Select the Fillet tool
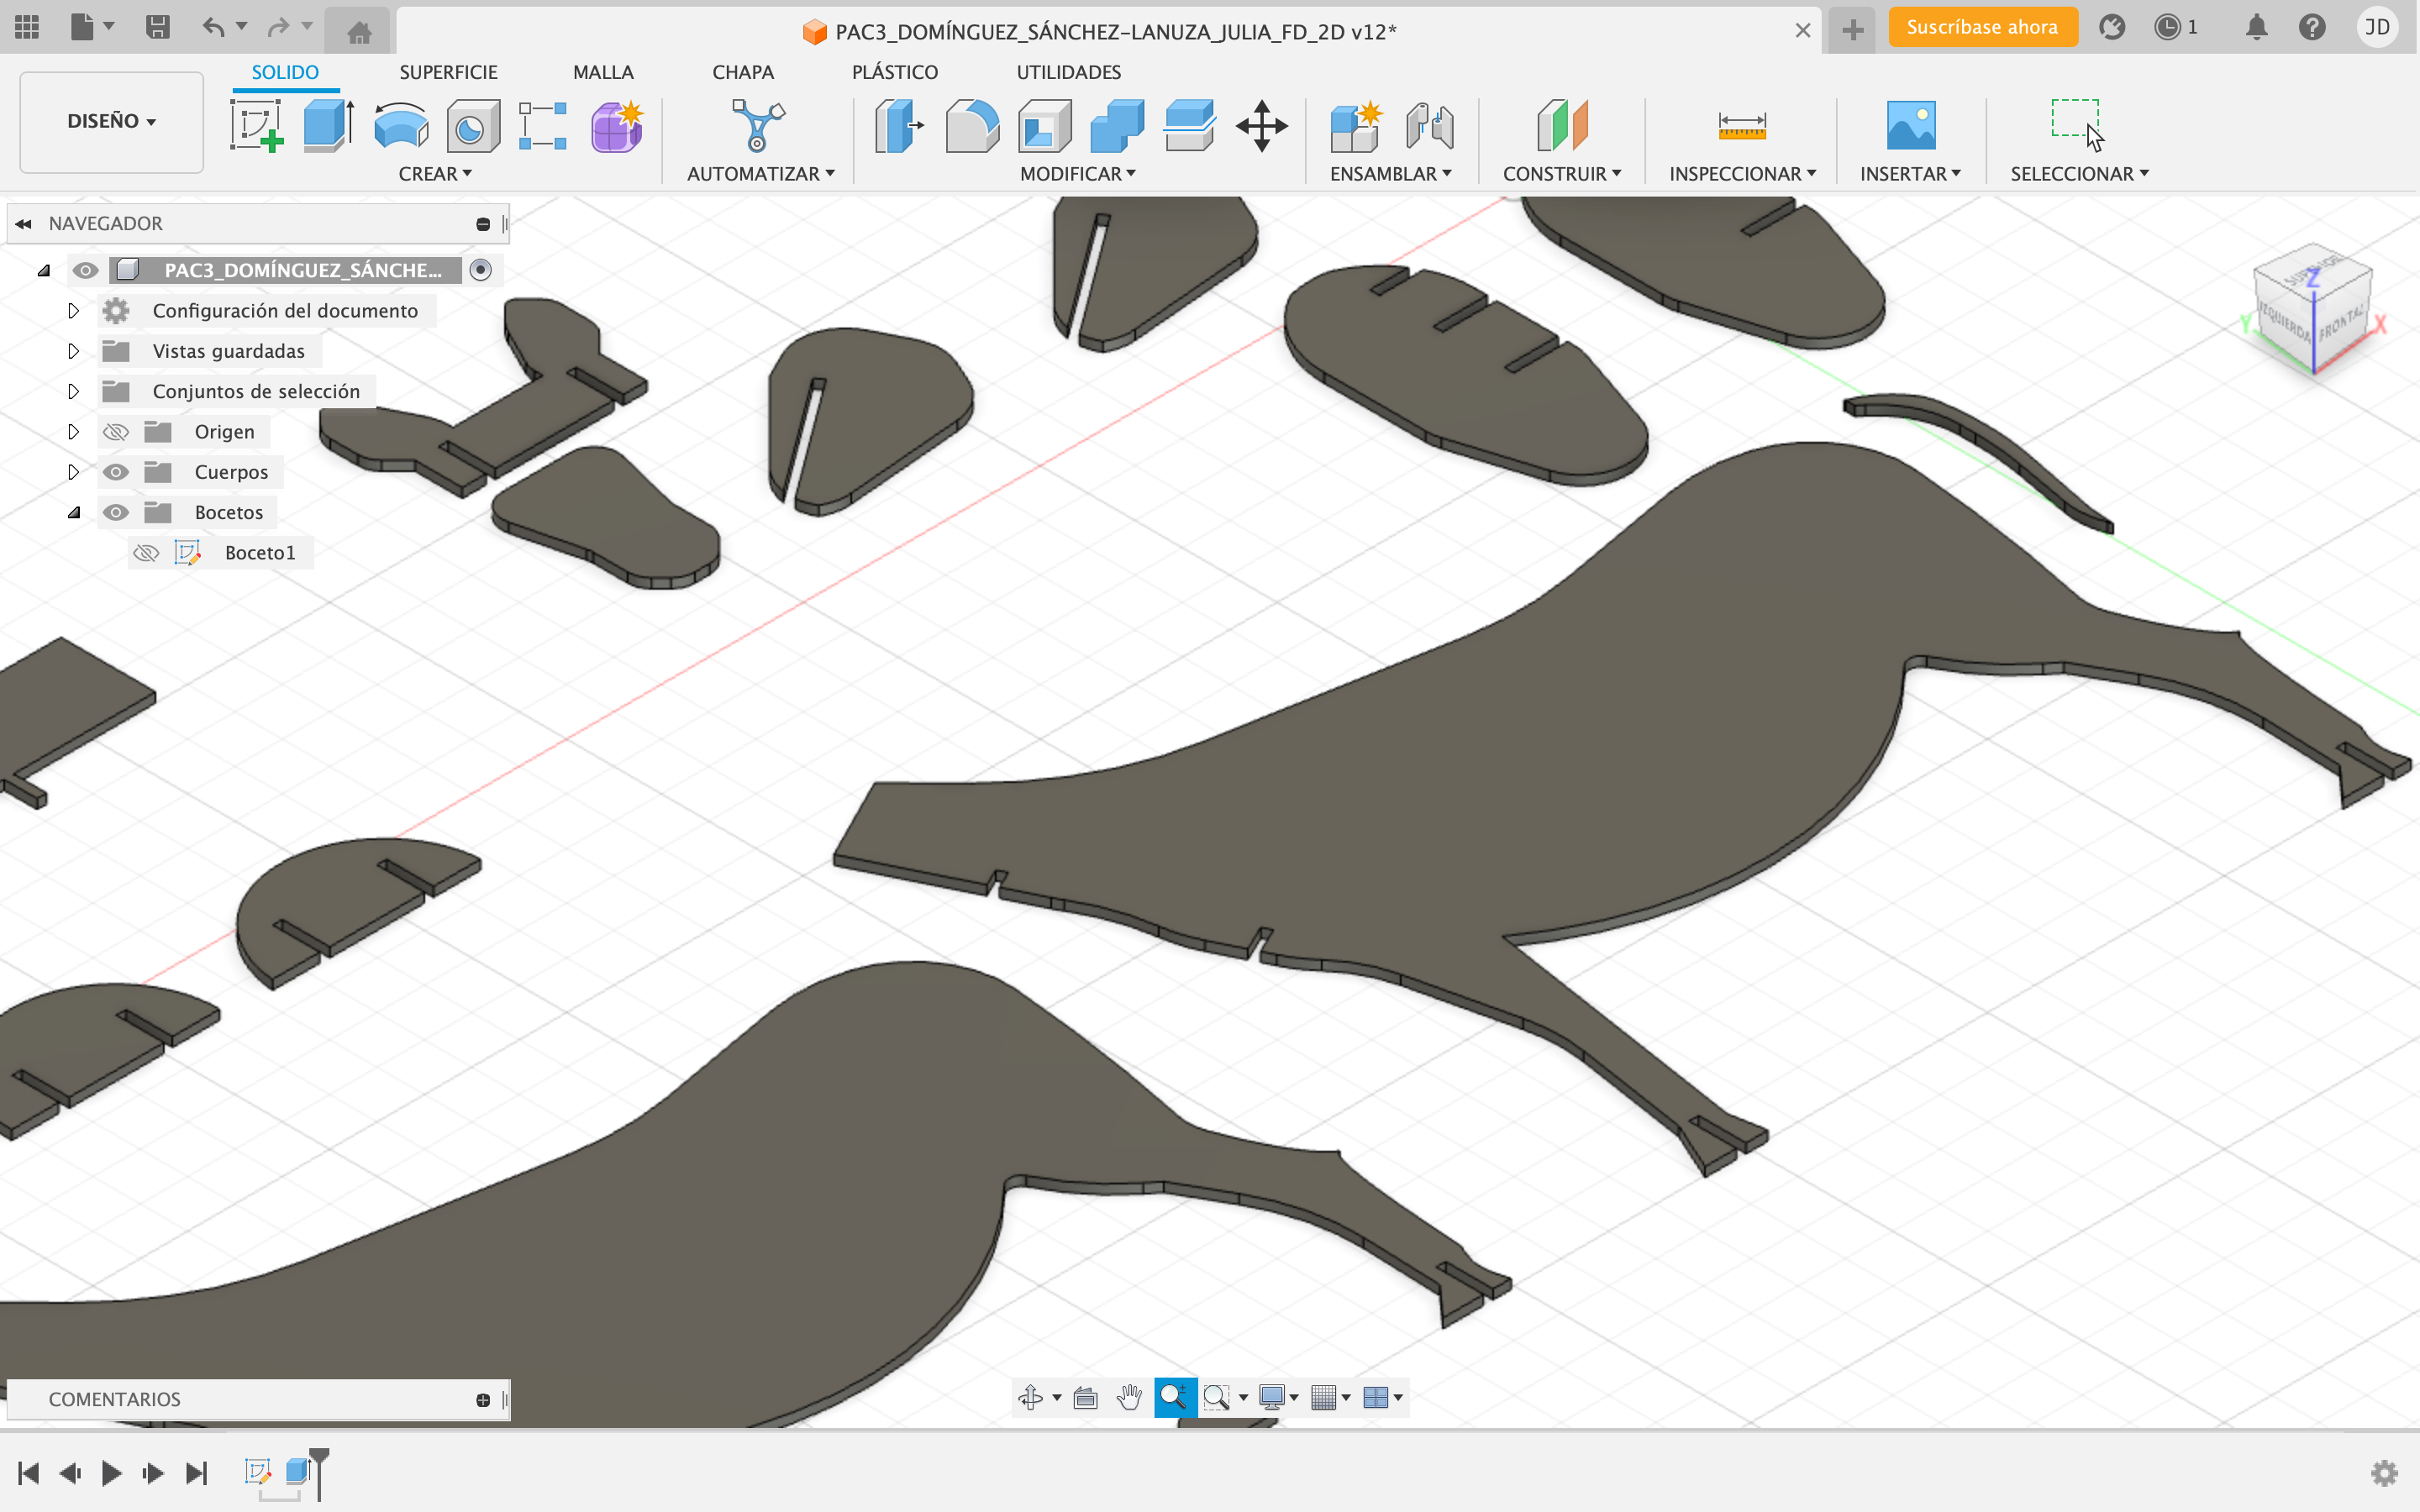 [972, 126]
